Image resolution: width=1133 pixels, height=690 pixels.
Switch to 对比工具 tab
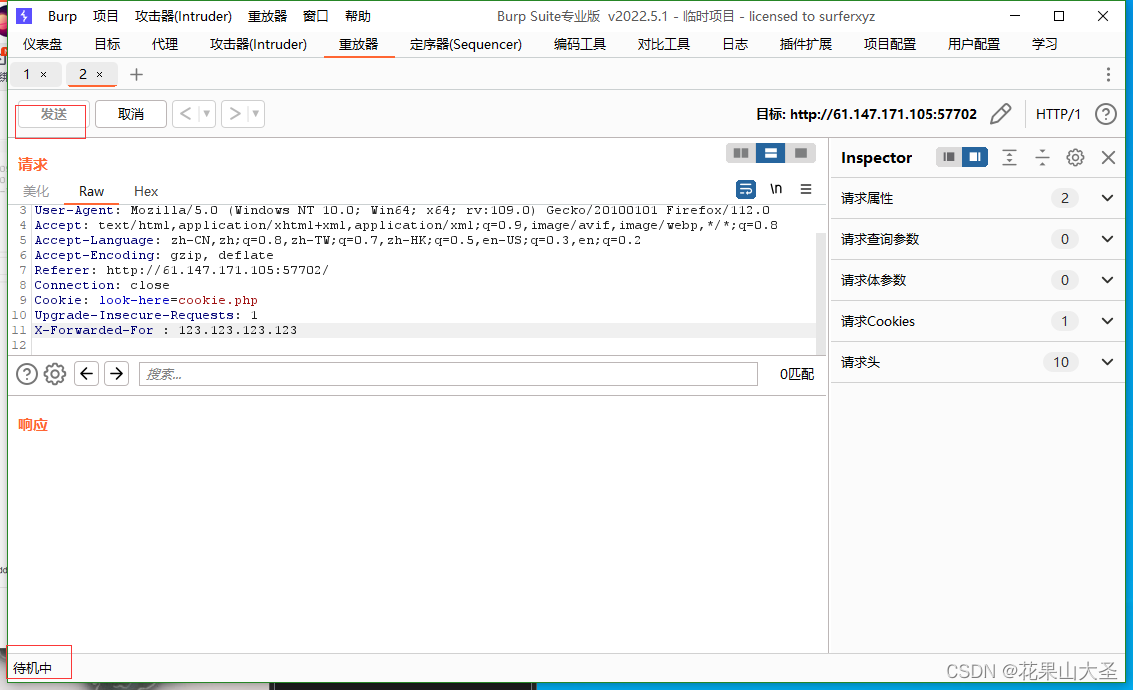coord(663,44)
